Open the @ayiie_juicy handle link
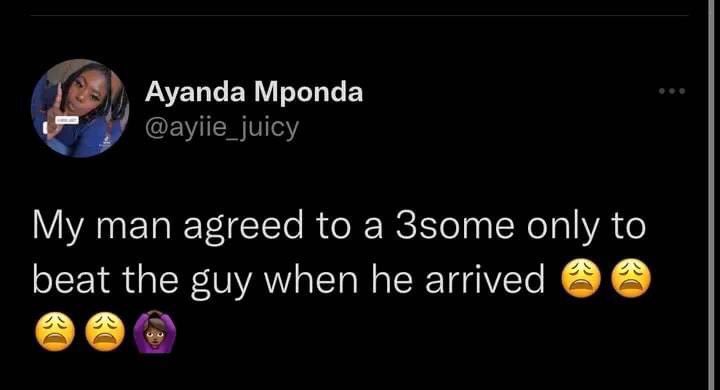 (x=222, y=128)
